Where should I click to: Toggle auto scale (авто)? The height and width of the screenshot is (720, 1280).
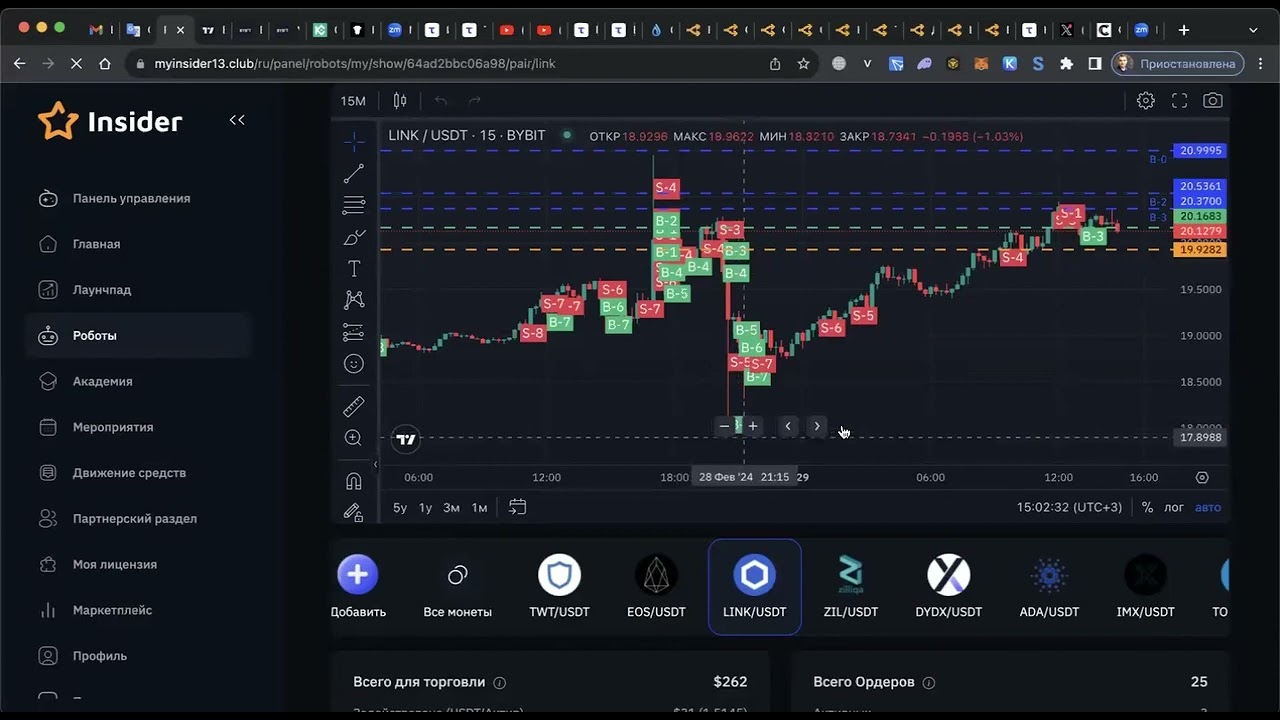(1208, 508)
